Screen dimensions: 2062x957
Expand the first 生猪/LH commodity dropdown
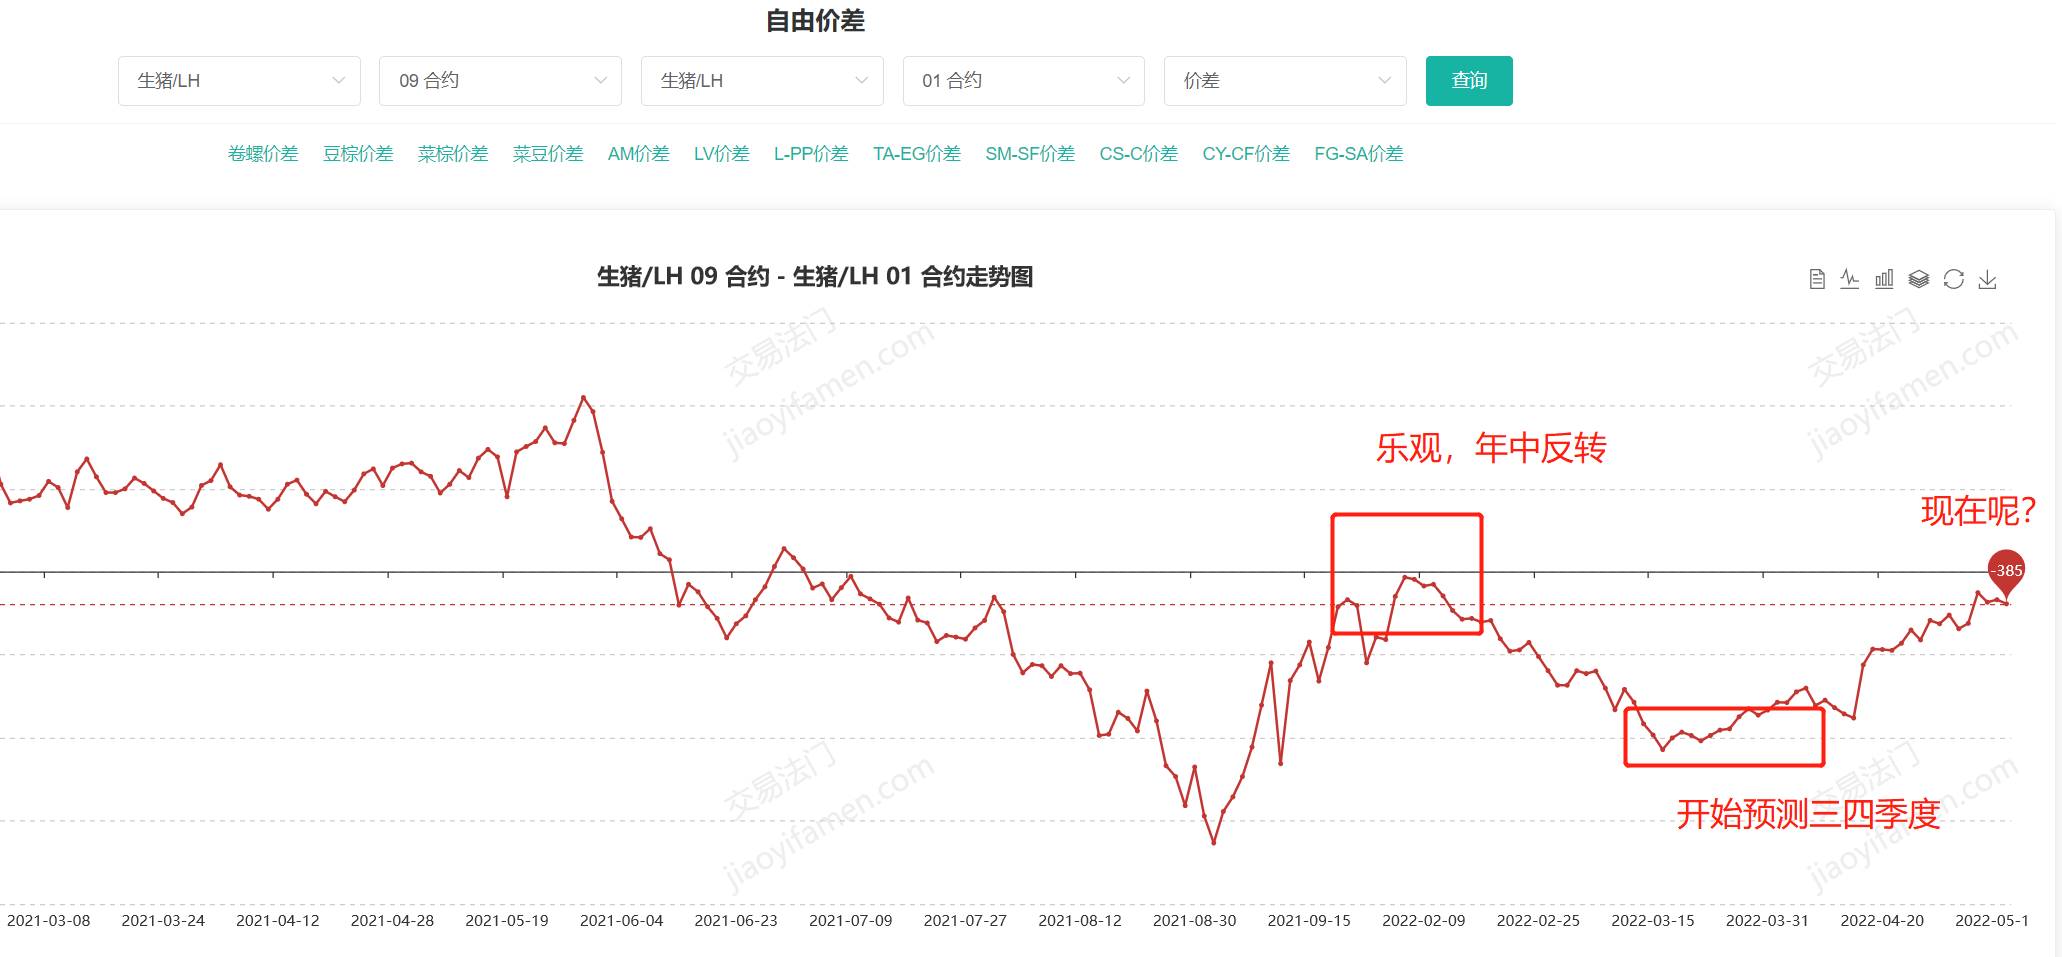click(x=239, y=81)
